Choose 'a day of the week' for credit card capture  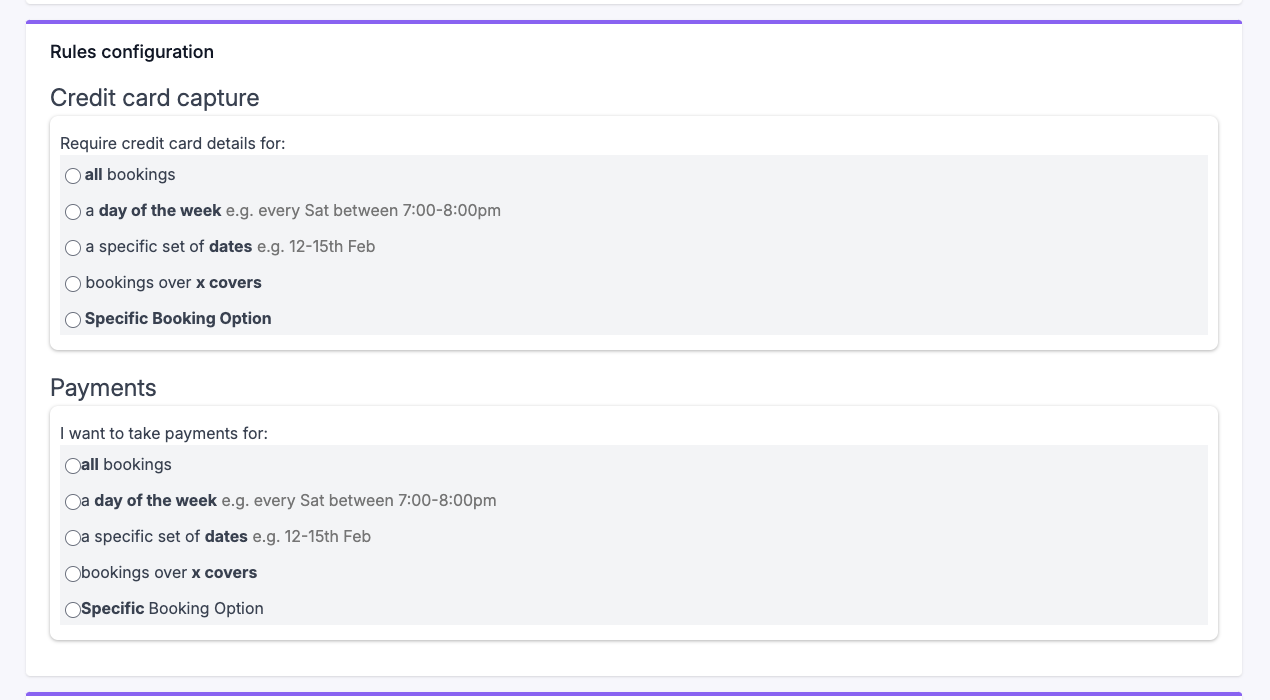[x=73, y=212]
